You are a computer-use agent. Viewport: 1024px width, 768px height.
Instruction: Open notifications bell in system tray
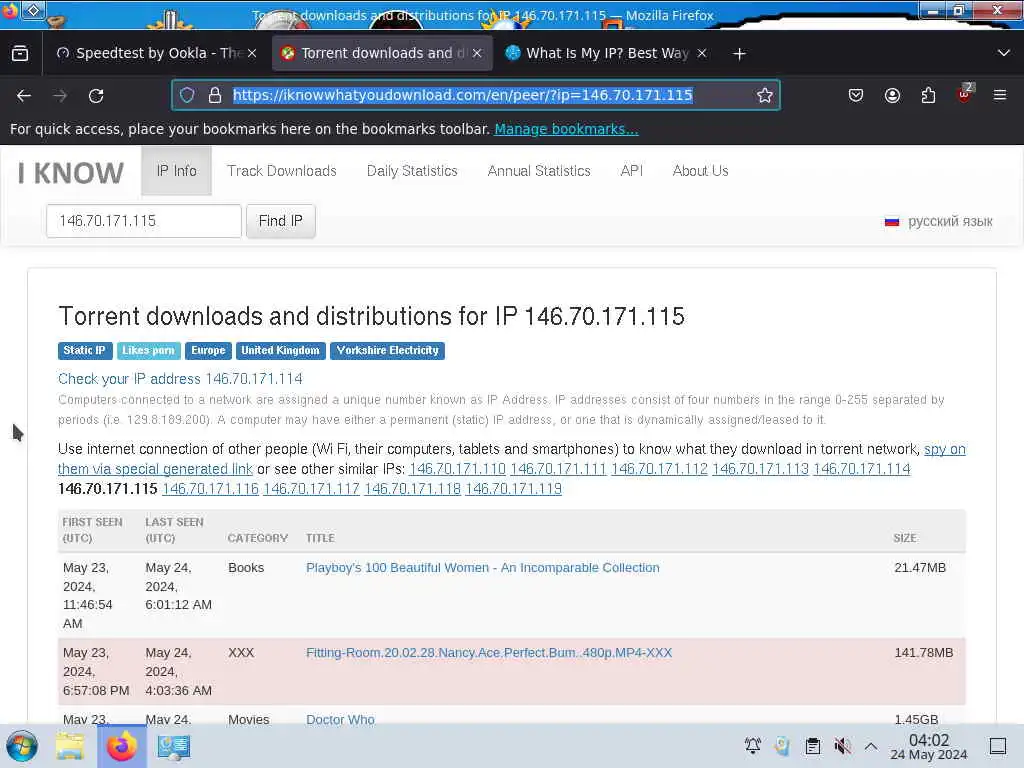(x=753, y=746)
